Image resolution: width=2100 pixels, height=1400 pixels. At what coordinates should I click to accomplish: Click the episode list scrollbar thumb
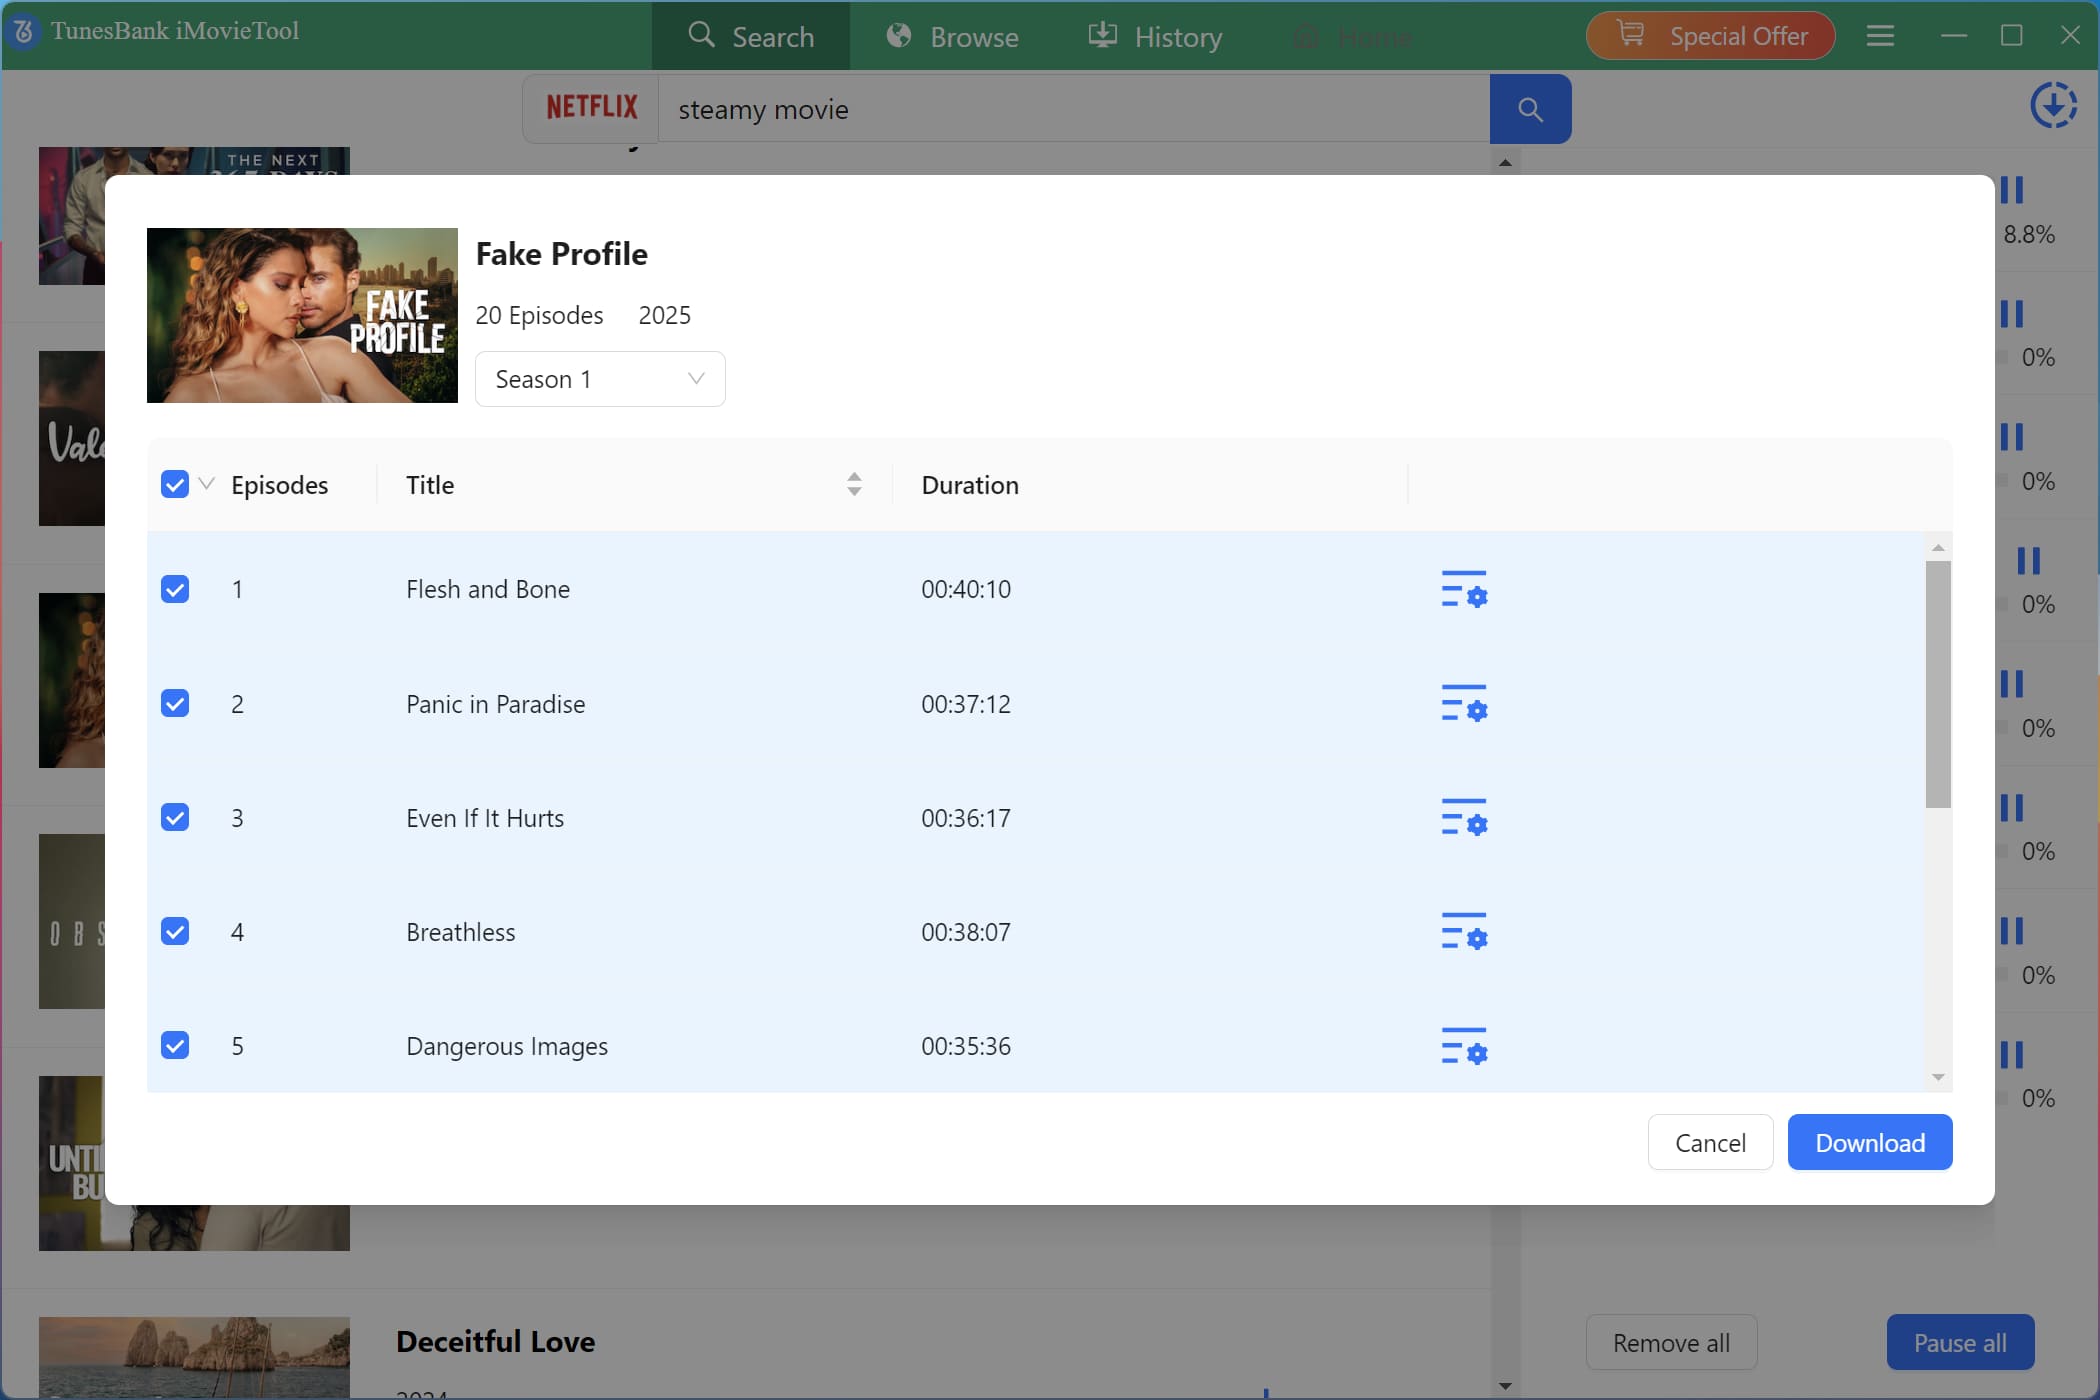click(1938, 684)
